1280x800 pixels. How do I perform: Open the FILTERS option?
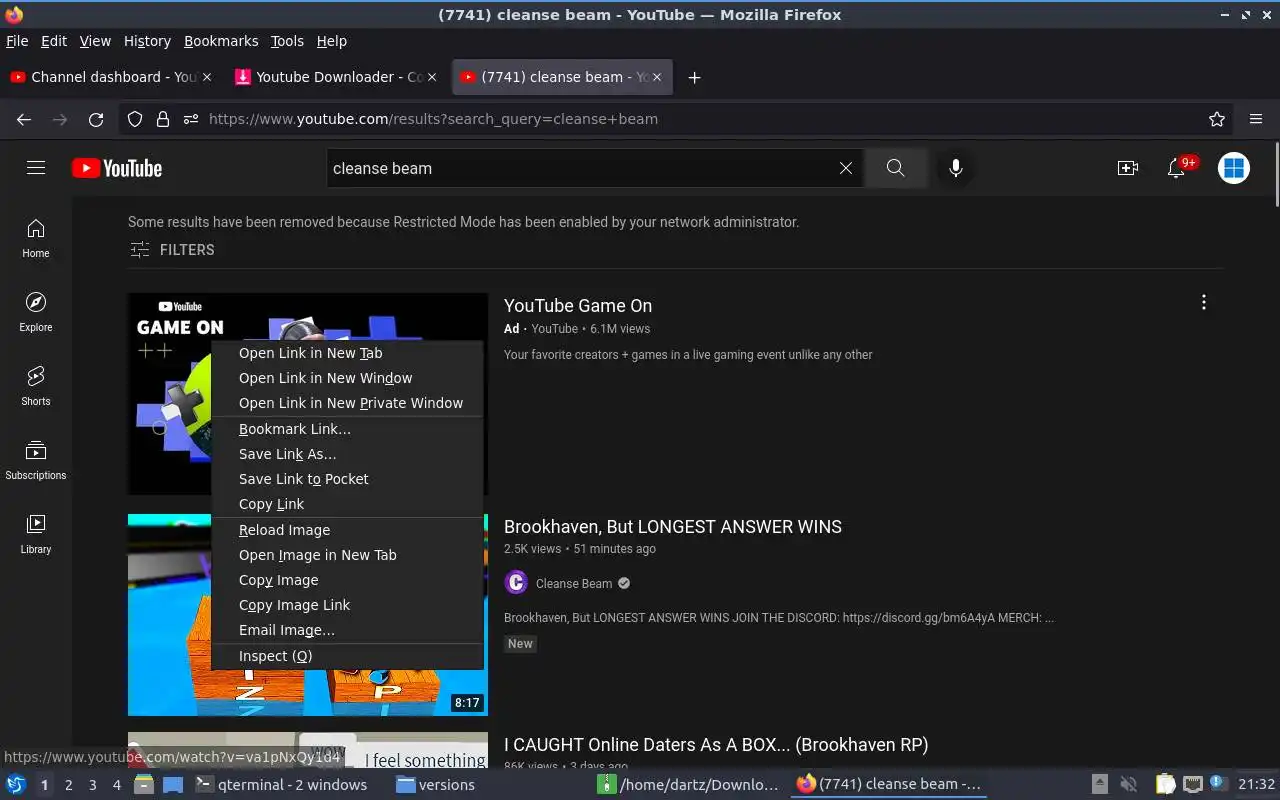coord(172,250)
